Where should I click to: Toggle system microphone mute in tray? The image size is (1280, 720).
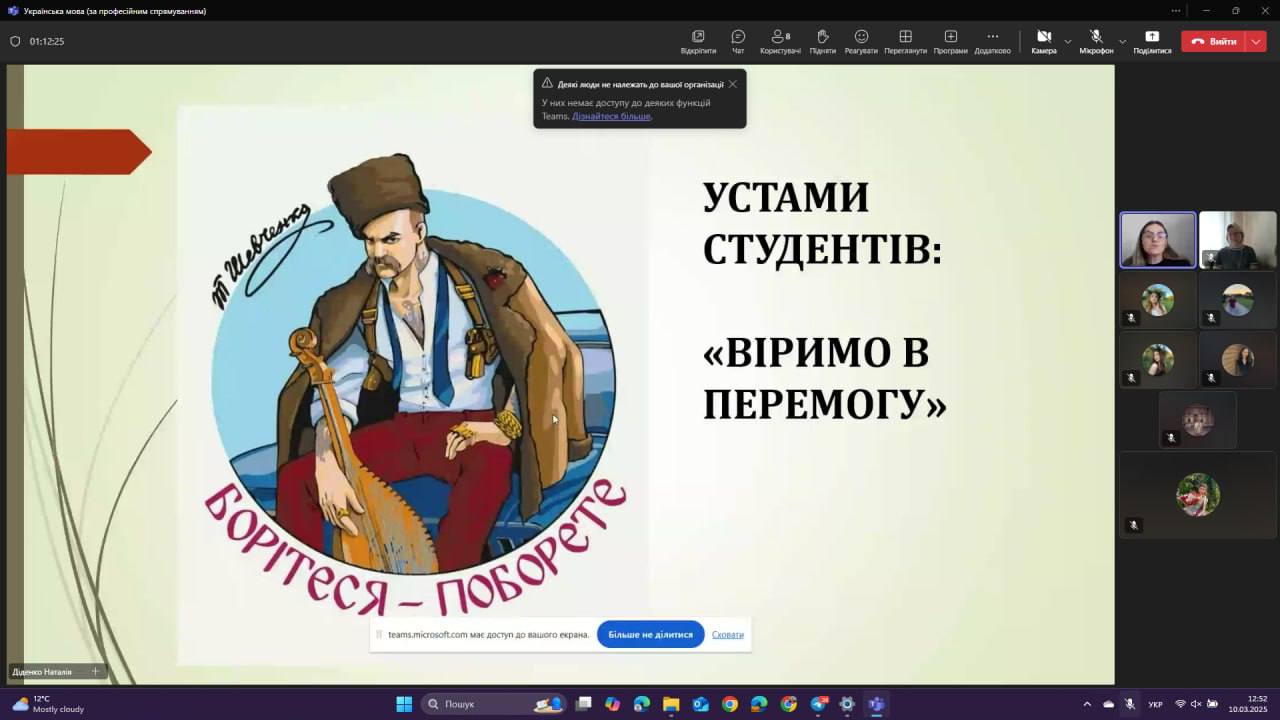[x=1130, y=704]
